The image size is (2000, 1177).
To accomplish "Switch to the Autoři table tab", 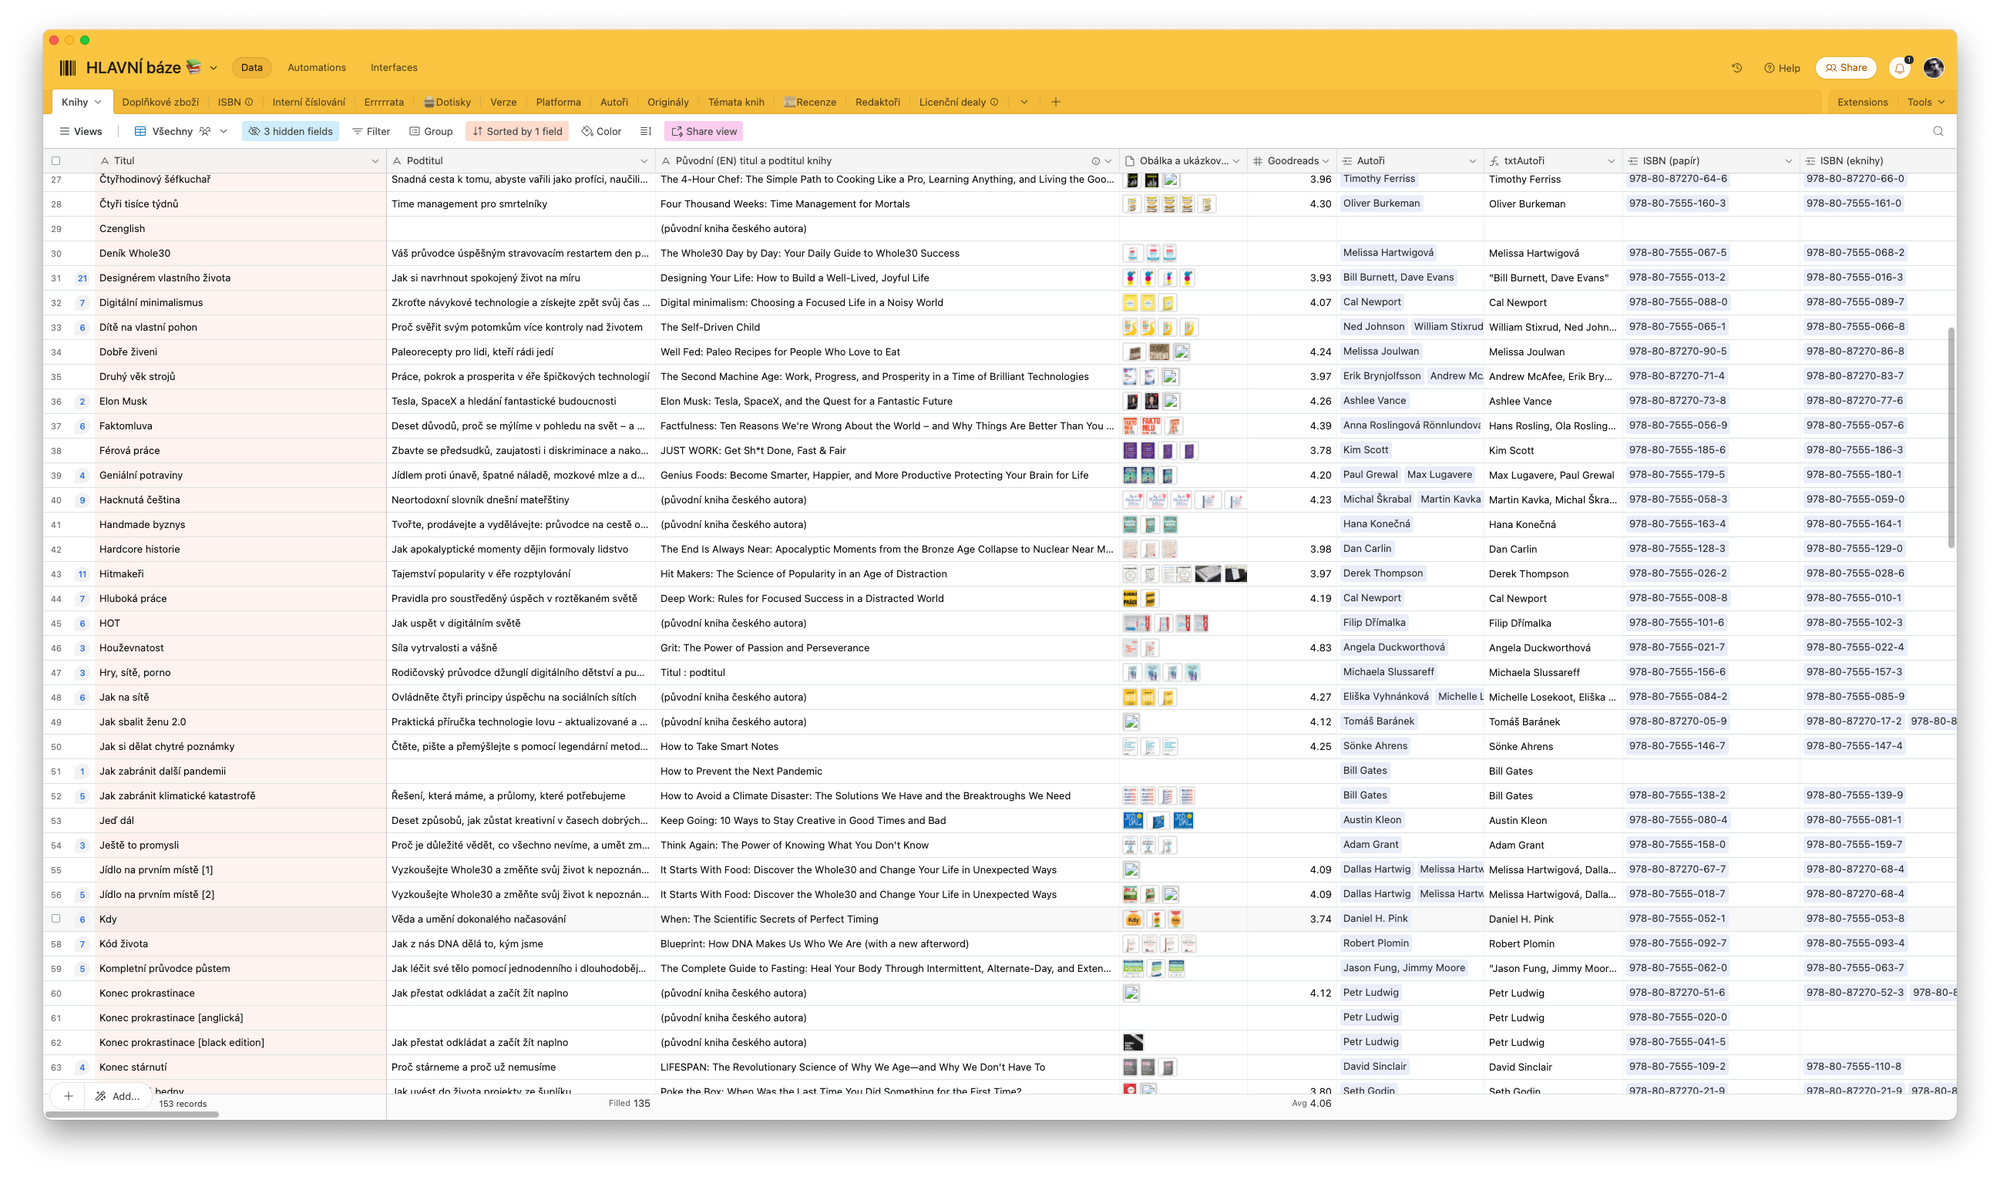I will 614,102.
